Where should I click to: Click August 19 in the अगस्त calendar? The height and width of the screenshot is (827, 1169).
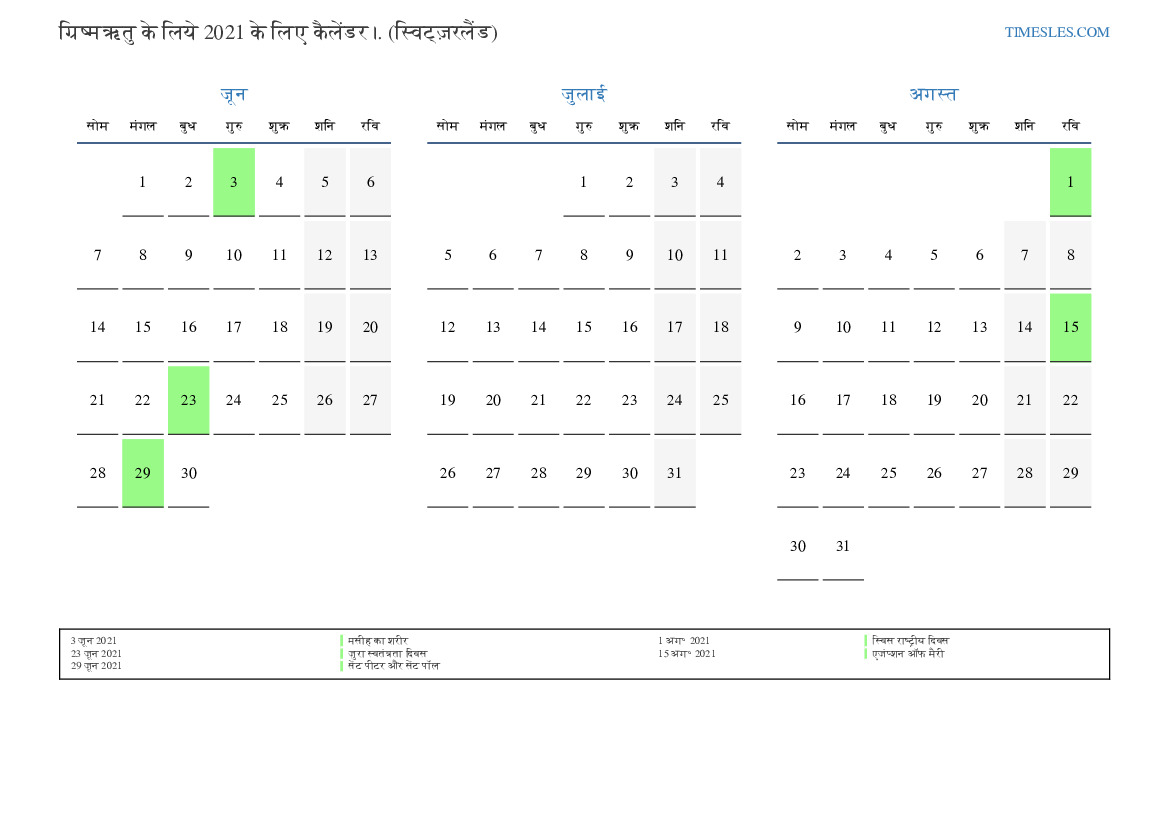[x=934, y=400]
